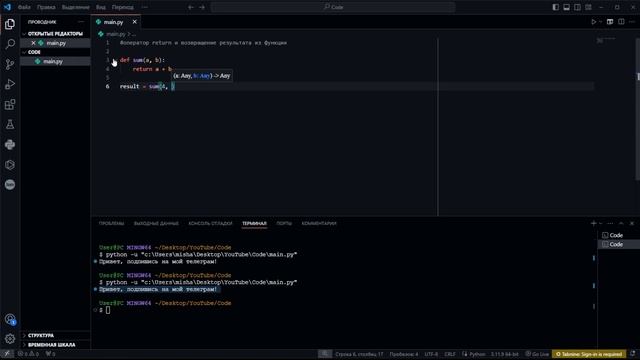This screenshot has height=360, width=640.
Task: Select main.py under CODE folder
Action: coord(55,61)
